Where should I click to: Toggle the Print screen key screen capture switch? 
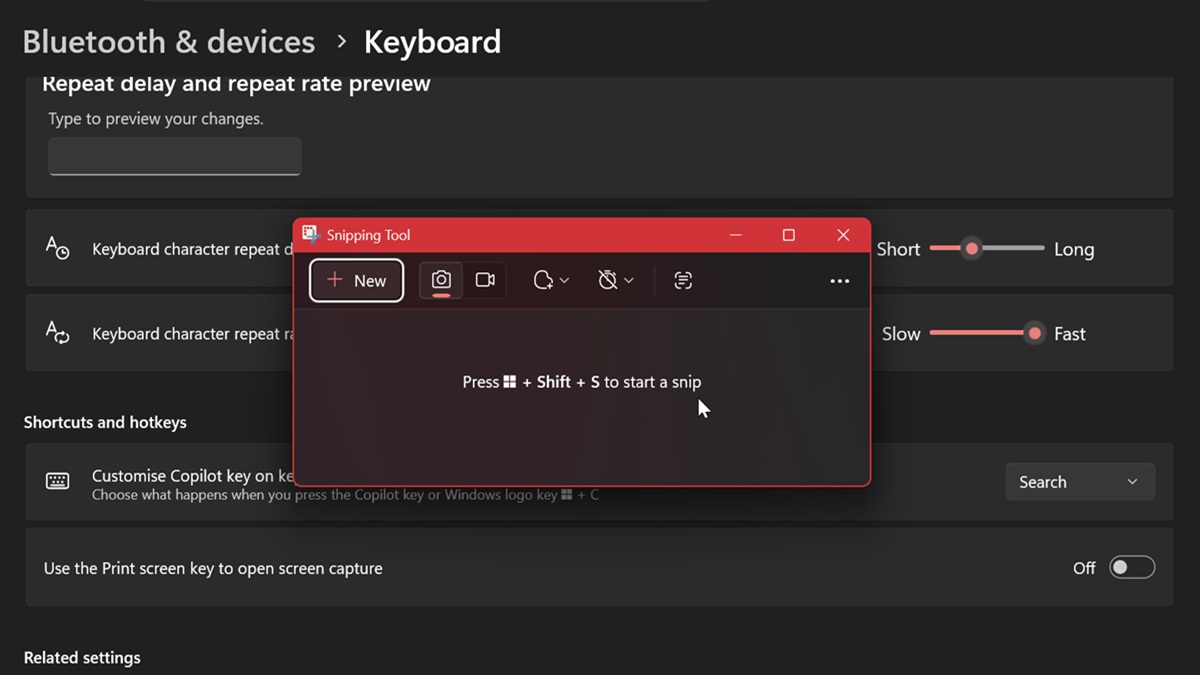pyautogui.click(x=1133, y=568)
